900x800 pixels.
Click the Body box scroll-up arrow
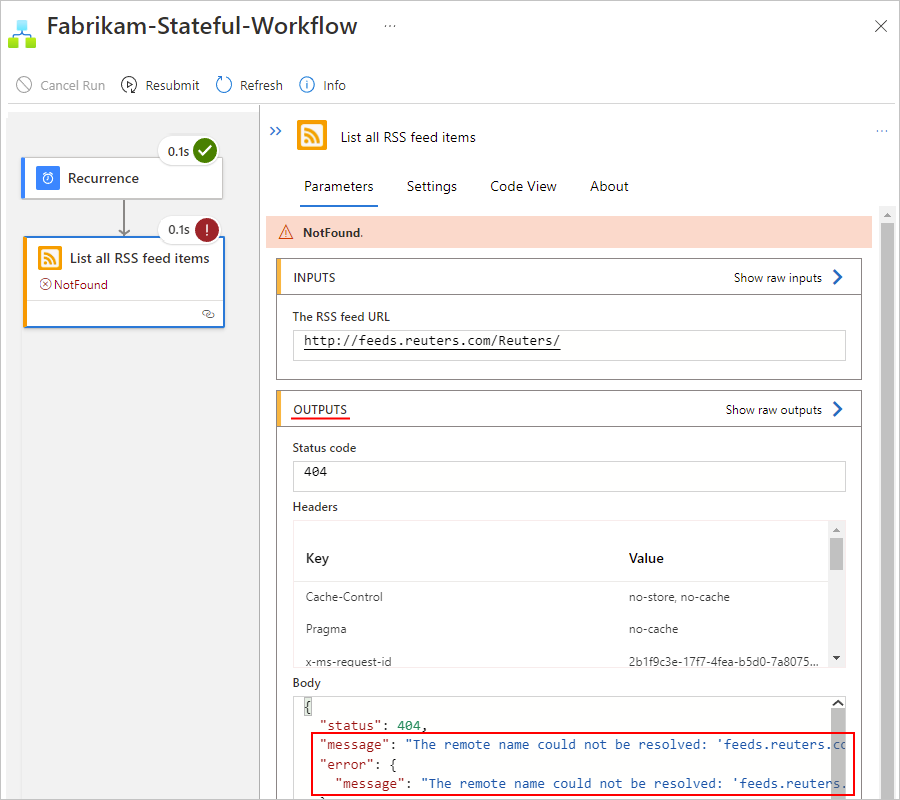point(838,703)
